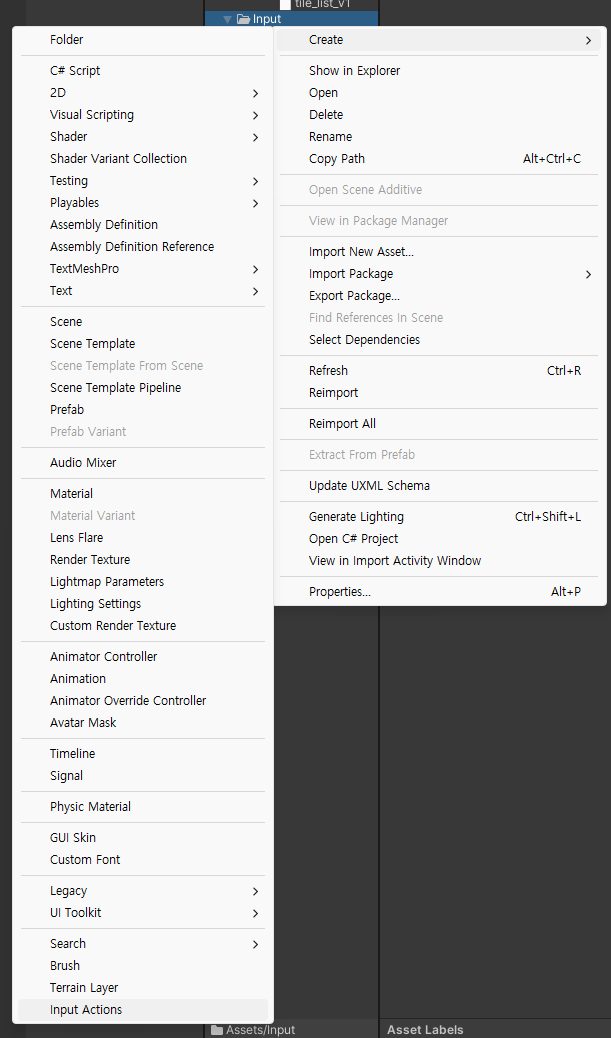Select Lens Flare entry
611x1038 pixels.
coord(143,538)
